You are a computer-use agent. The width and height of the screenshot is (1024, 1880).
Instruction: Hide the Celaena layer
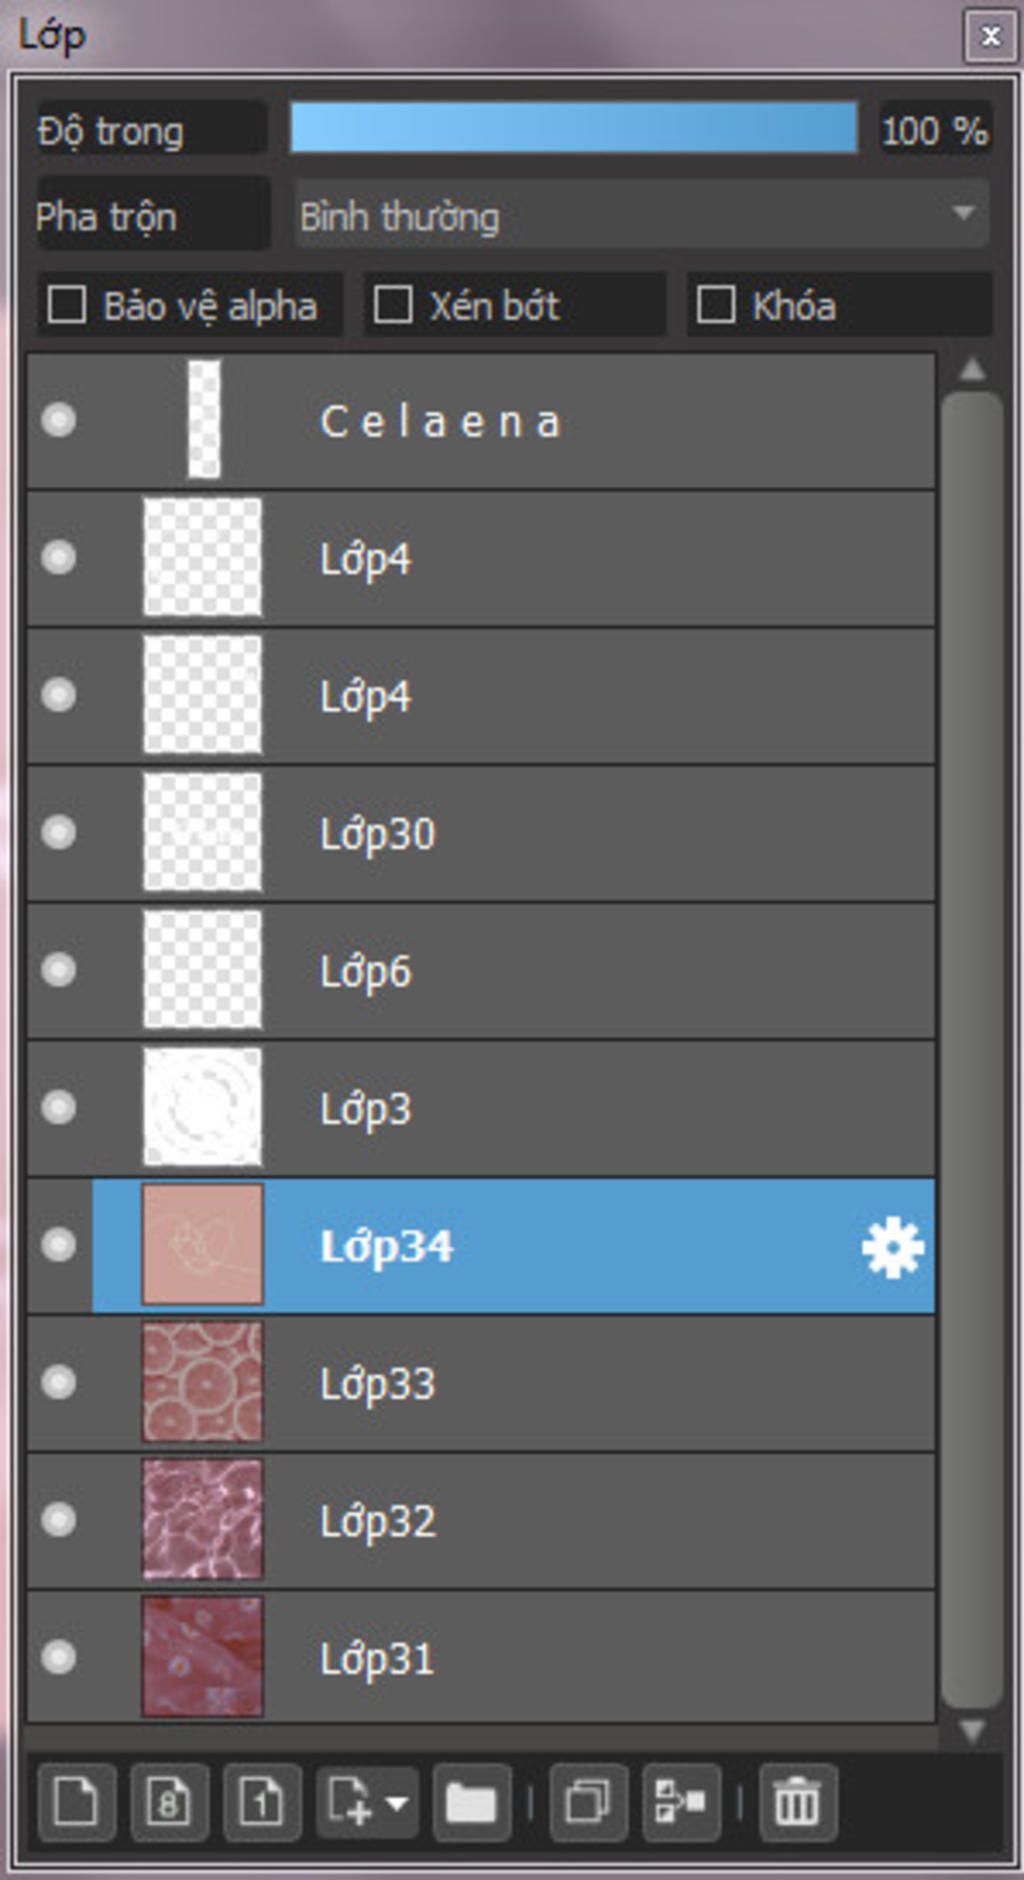(58, 420)
